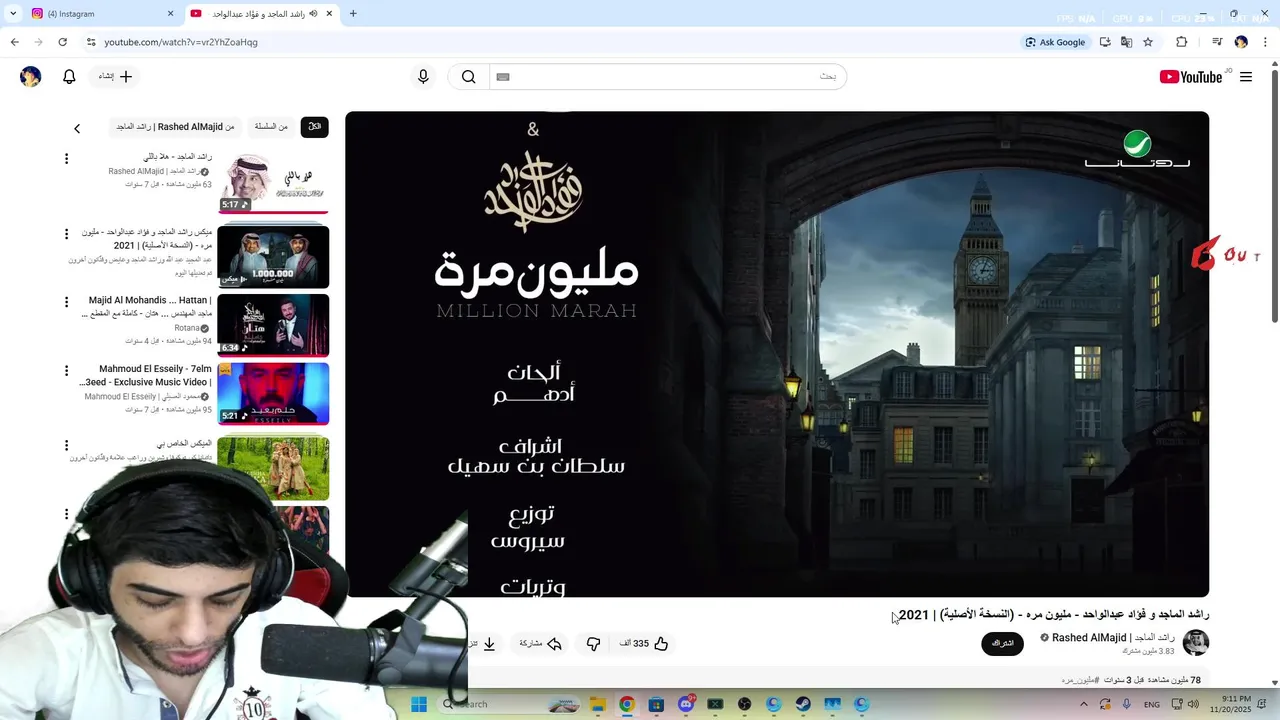Open Chrome media controls icon
1280x720 pixels.
pyautogui.click(x=1217, y=42)
